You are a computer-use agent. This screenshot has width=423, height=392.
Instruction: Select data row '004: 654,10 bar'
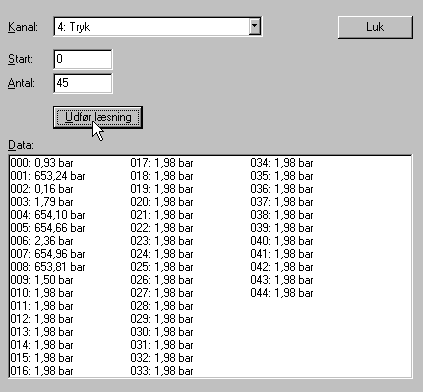coord(48,215)
